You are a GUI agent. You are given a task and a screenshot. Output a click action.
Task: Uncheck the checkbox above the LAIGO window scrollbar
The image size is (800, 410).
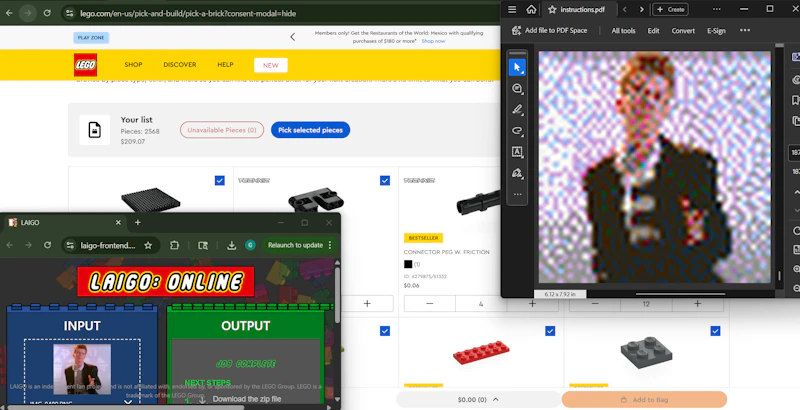[x=385, y=331]
